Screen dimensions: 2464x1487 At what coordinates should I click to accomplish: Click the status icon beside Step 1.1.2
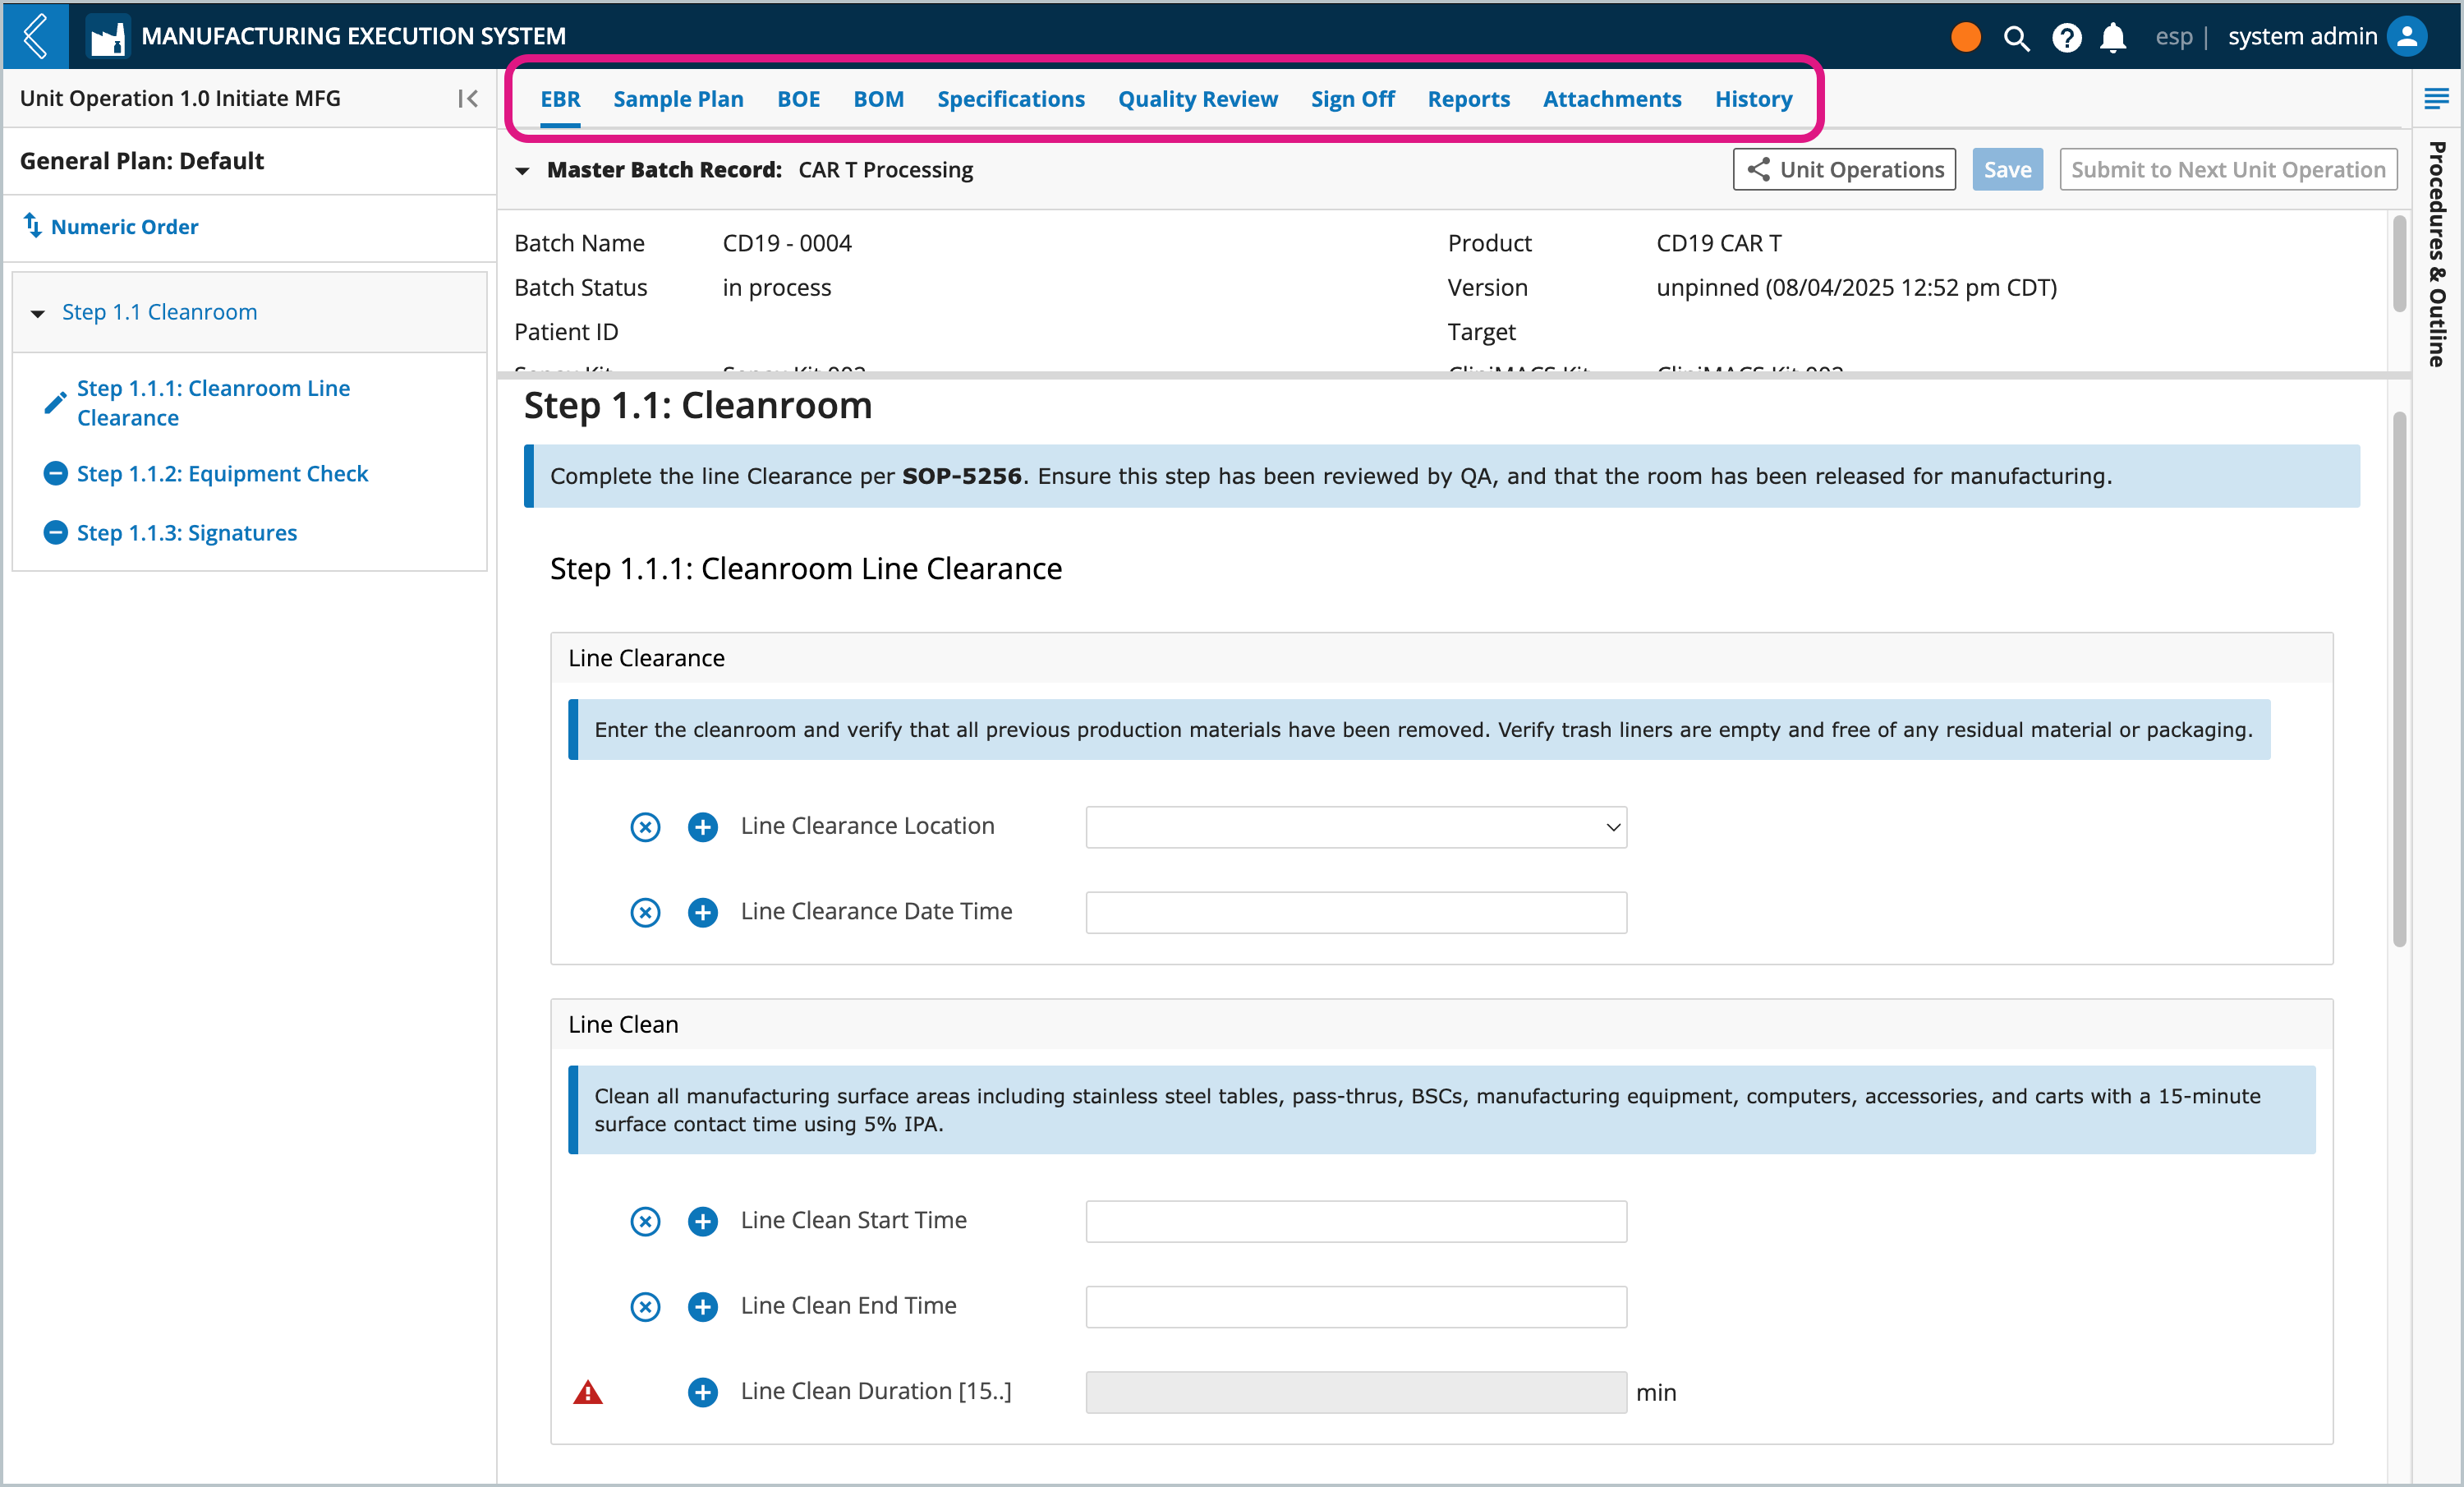(56, 473)
